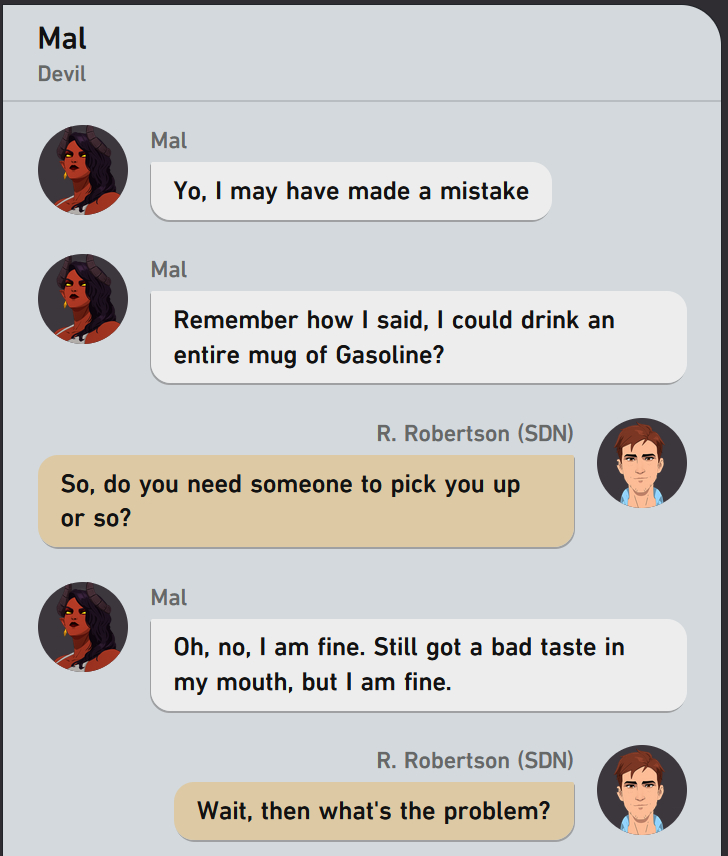Click the 'Mal' sender name above the first message

coord(169,140)
